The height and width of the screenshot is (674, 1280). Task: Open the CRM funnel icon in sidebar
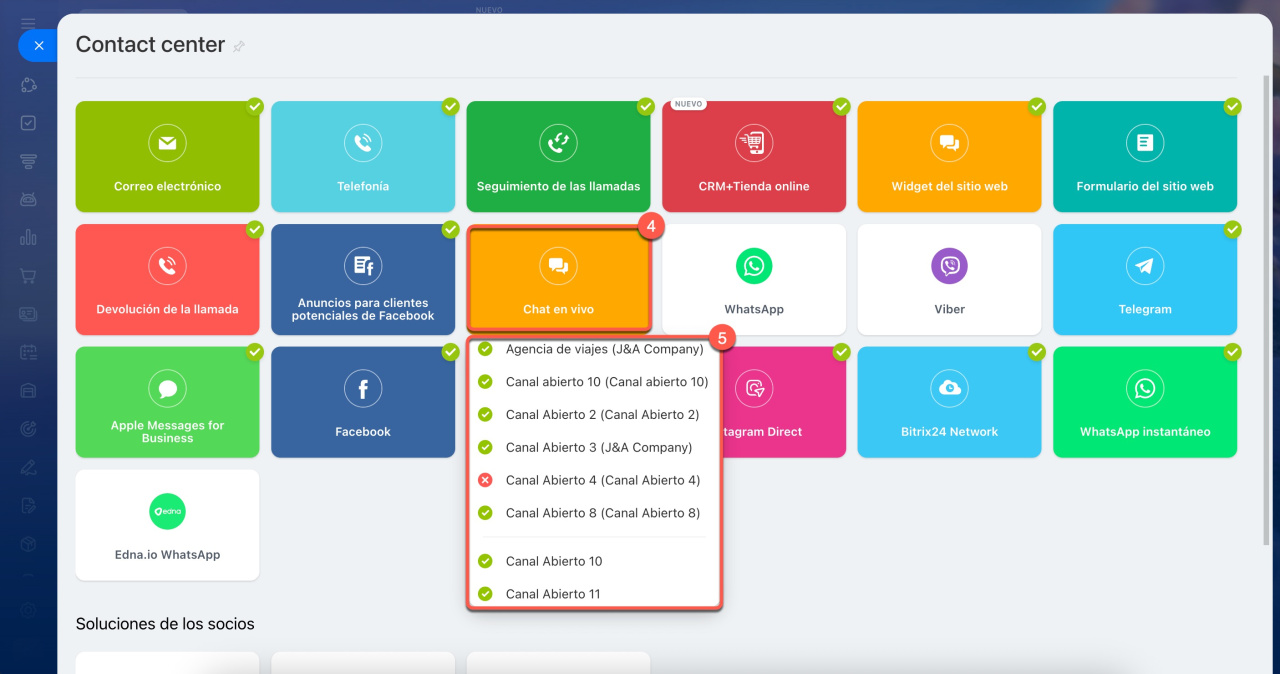(28, 161)
